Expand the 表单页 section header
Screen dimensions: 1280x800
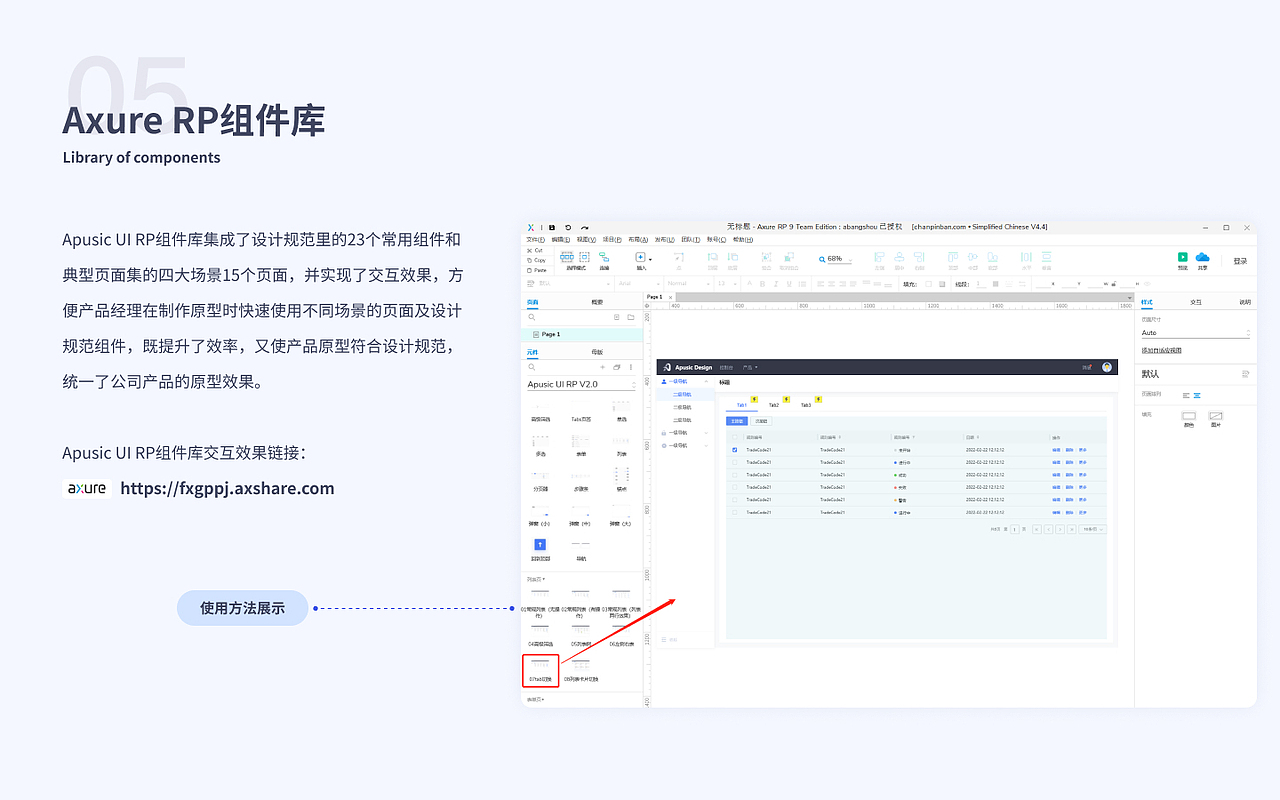pyautogui.click(x=536, y=699)
